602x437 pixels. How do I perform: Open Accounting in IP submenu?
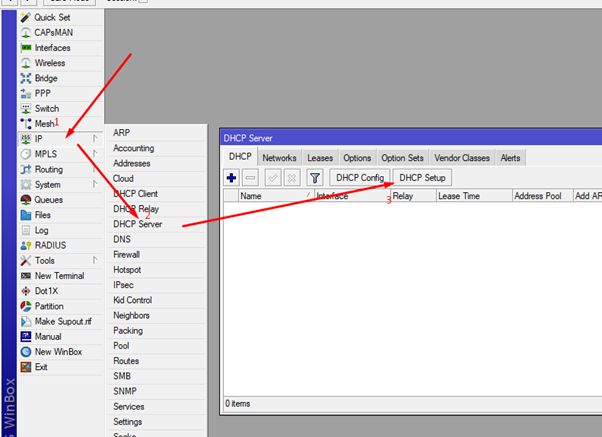click(x=156, y=148)
